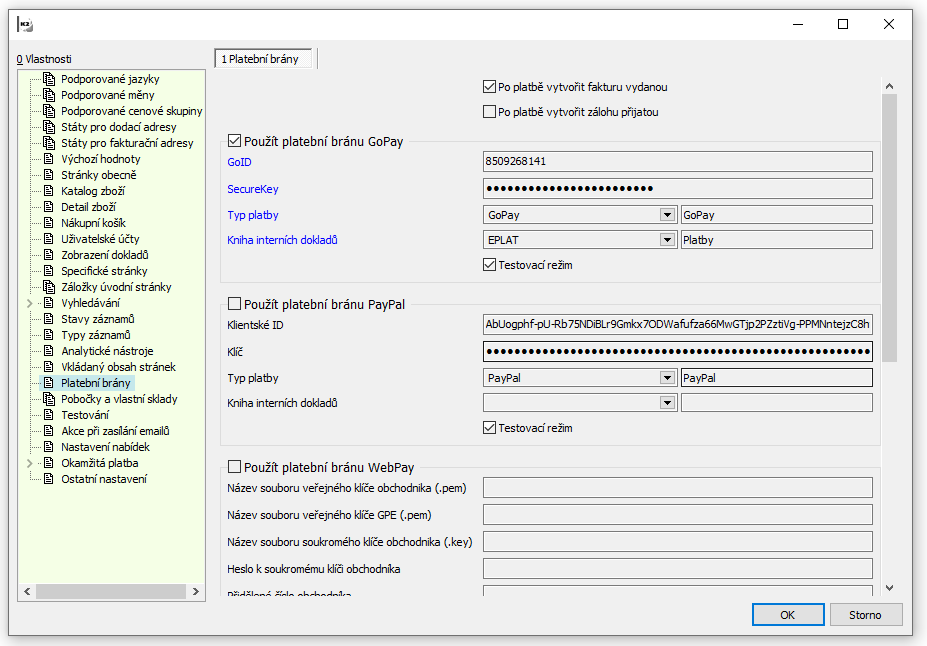Click the page icon beside Vyhledávání

point(49,303)
